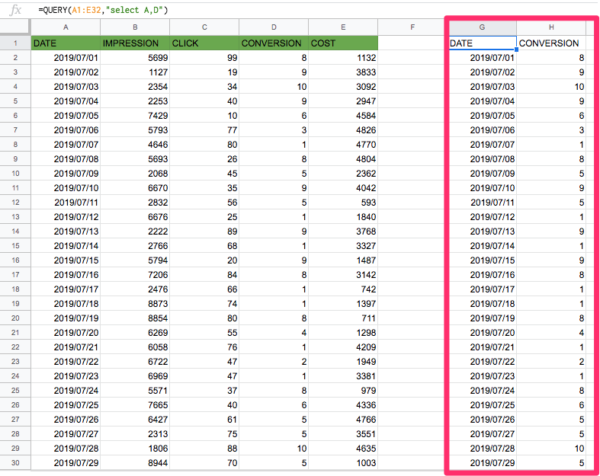Click impression value 5693

tap(135, 159)
